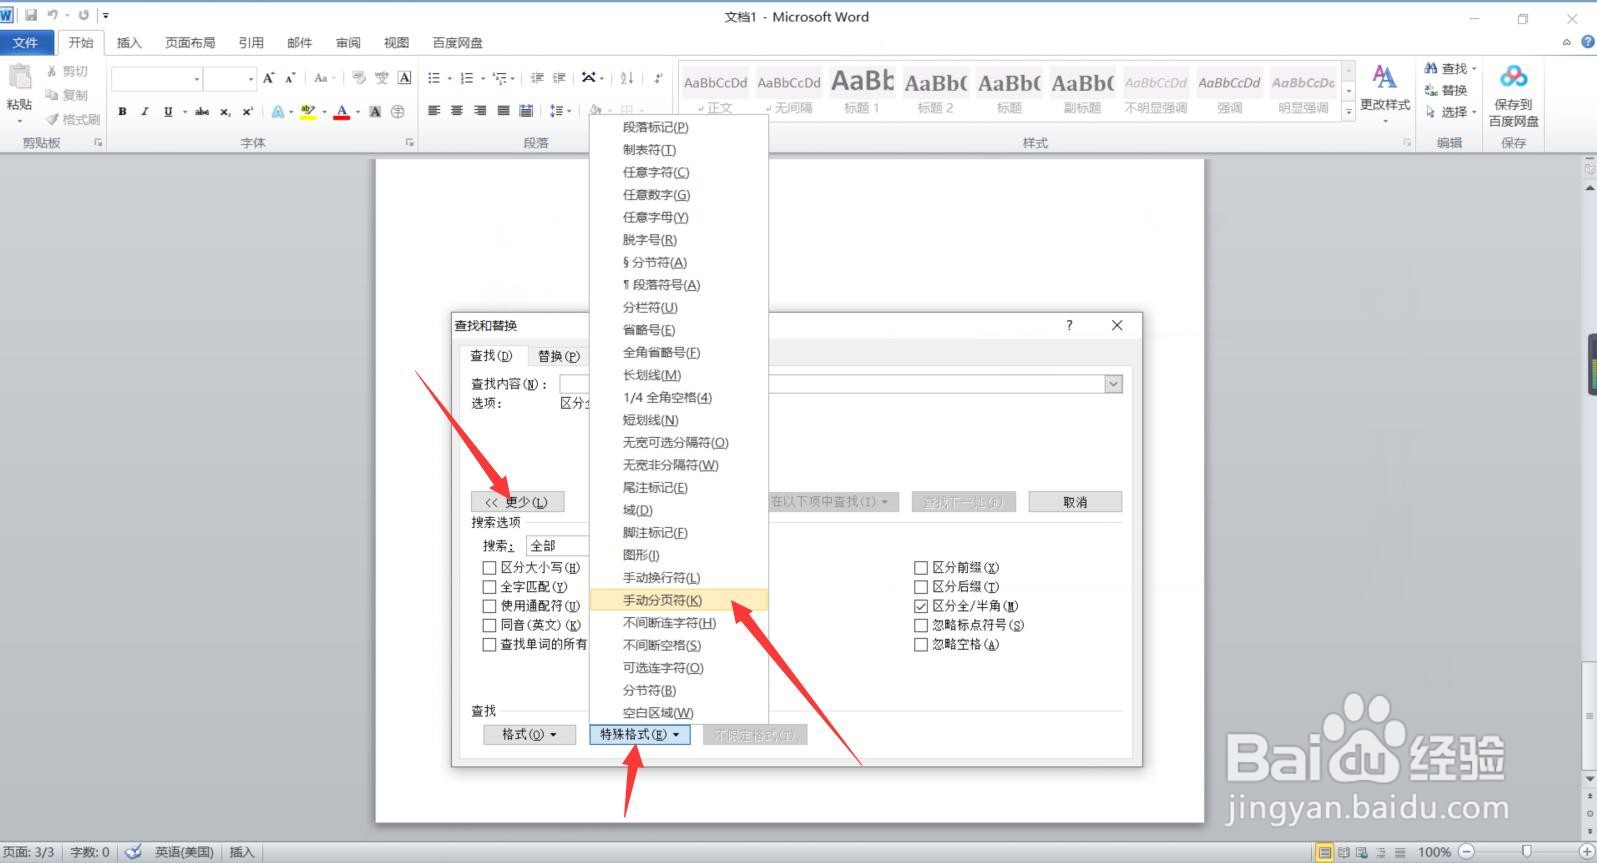Viewport: 1597px width, 863px height.
Task: Apply underline formatting
Action: coord(168,112)
